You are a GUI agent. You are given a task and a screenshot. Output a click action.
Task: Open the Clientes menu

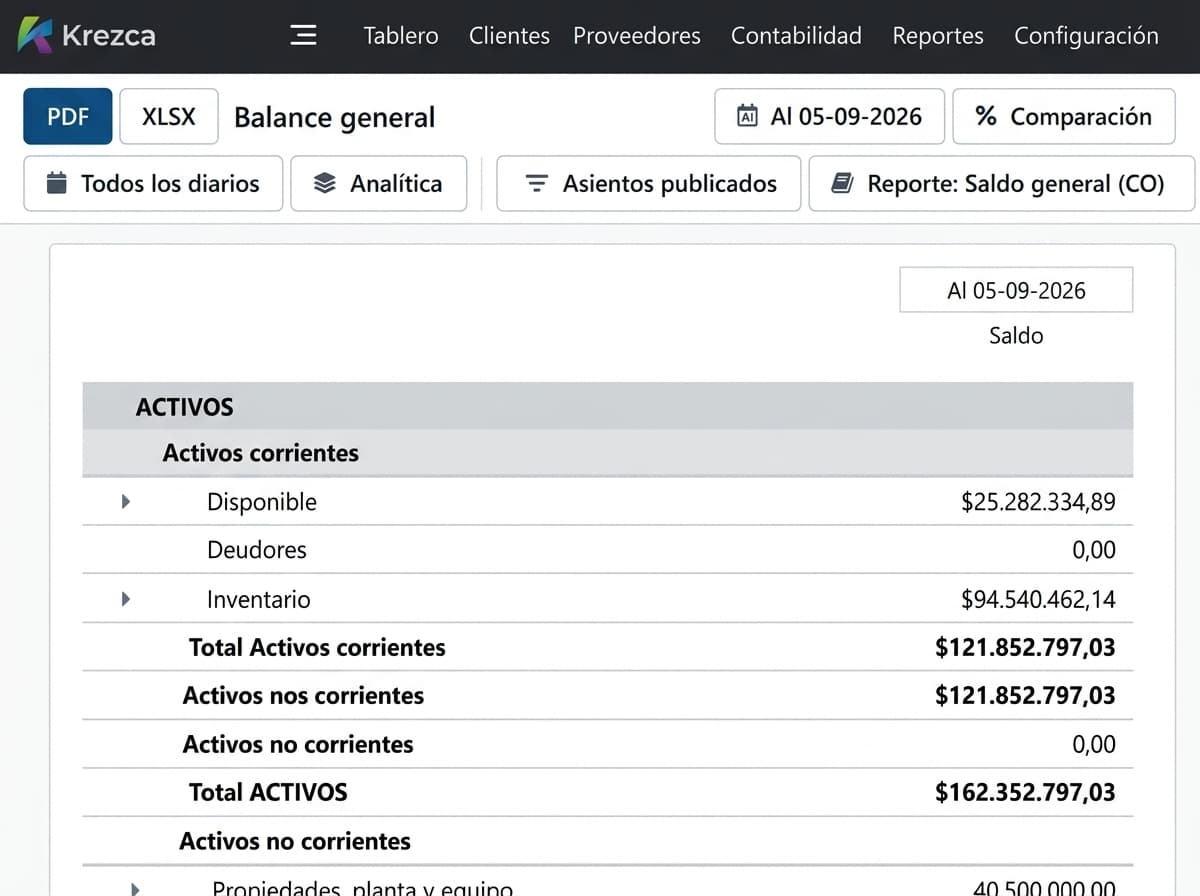(509, 36)
